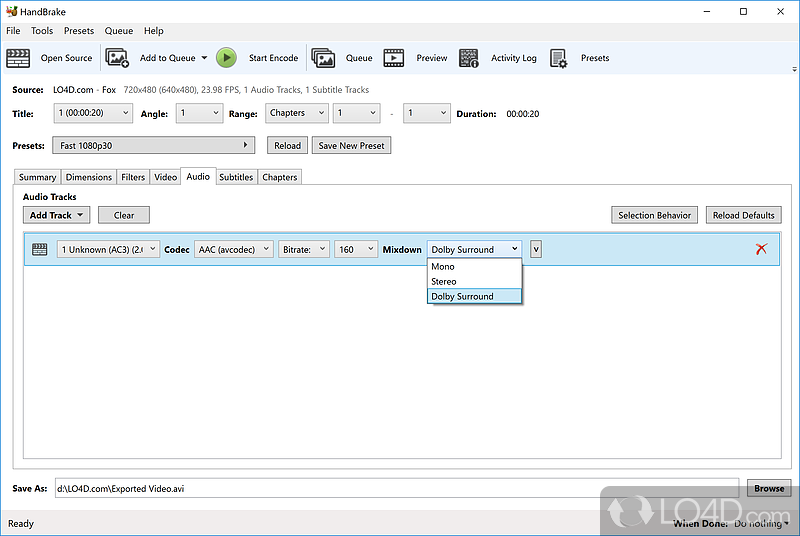Open the When Done dropdown
Screen dimensions: 800x536
[x=761, y=523]
